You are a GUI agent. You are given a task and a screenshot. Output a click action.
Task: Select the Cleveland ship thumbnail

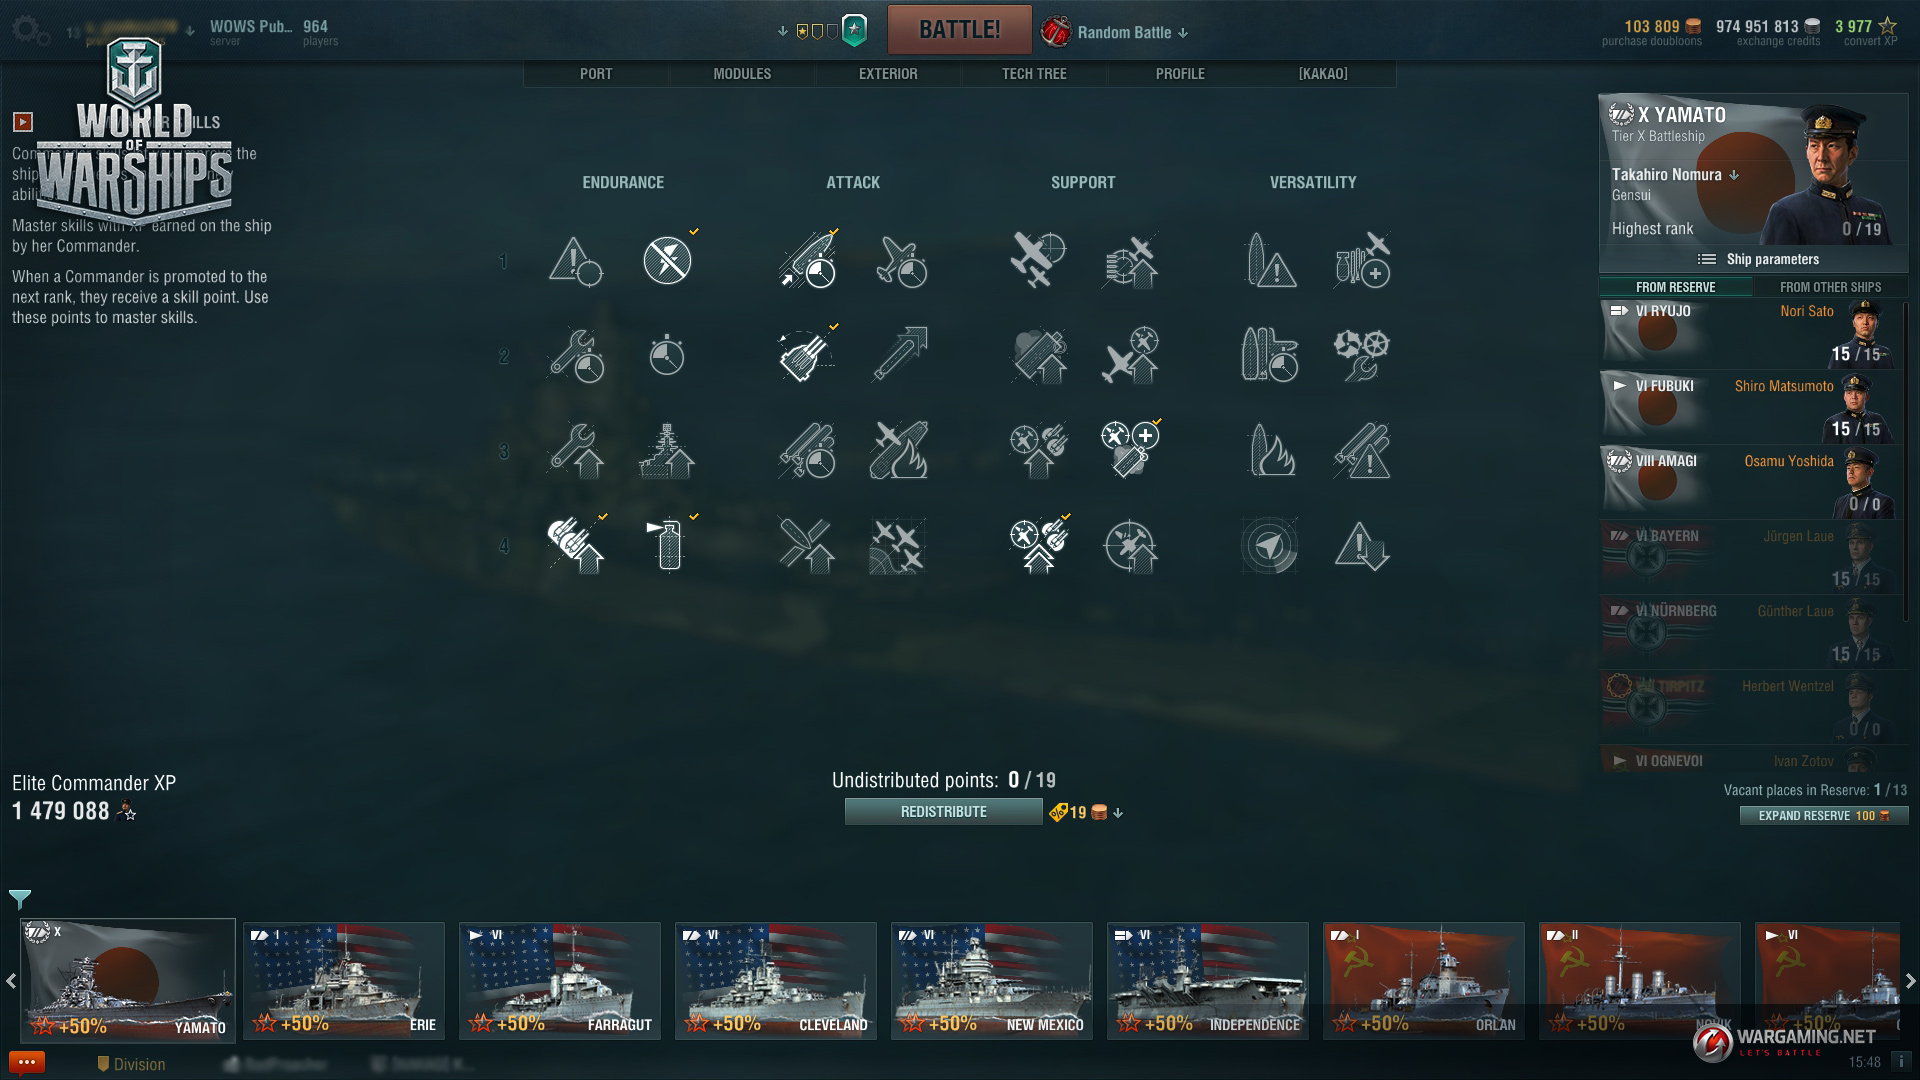point(776,981)
